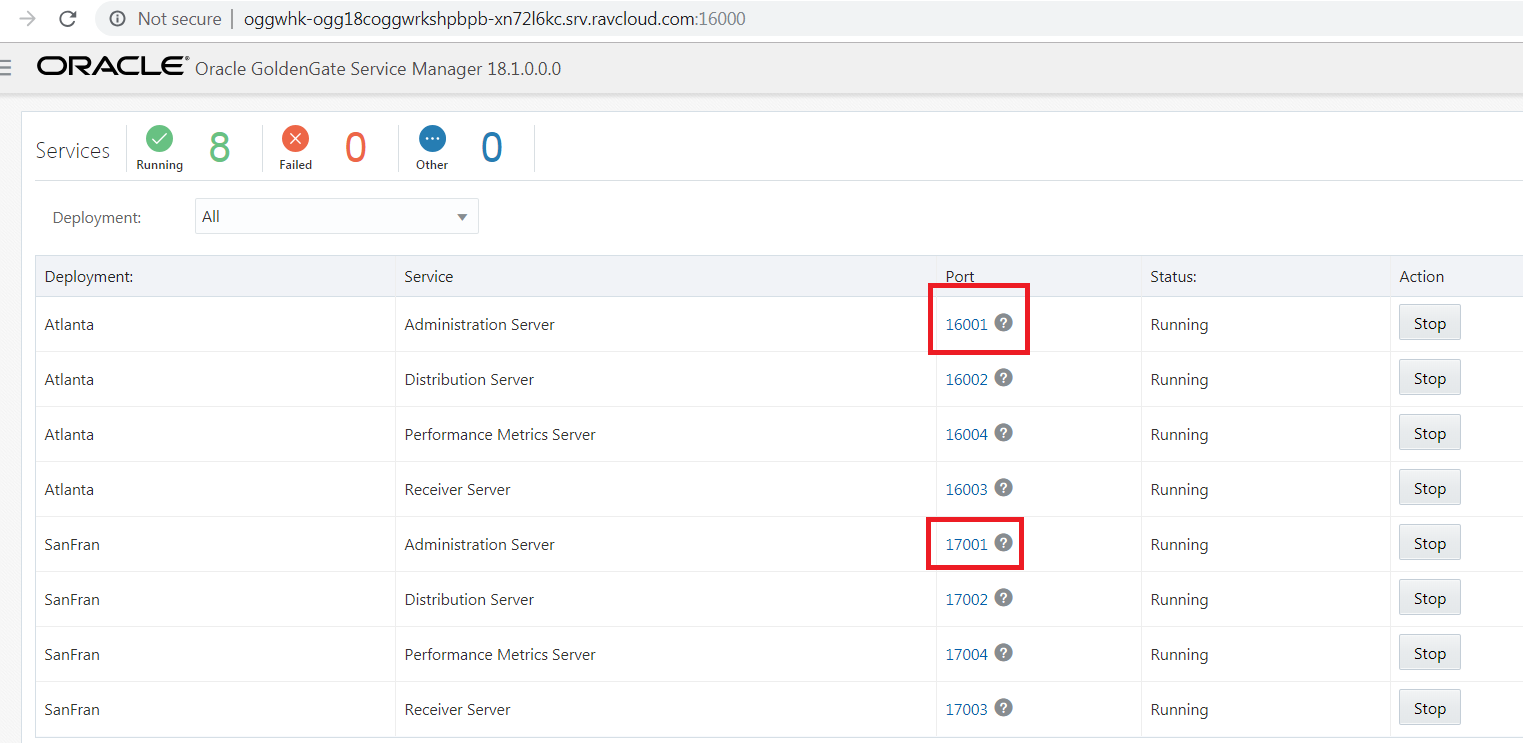The width and height of the screenshot is (1523, 743).
Task: Stop the Atlanta Distribution Server
Action: 1430,378
